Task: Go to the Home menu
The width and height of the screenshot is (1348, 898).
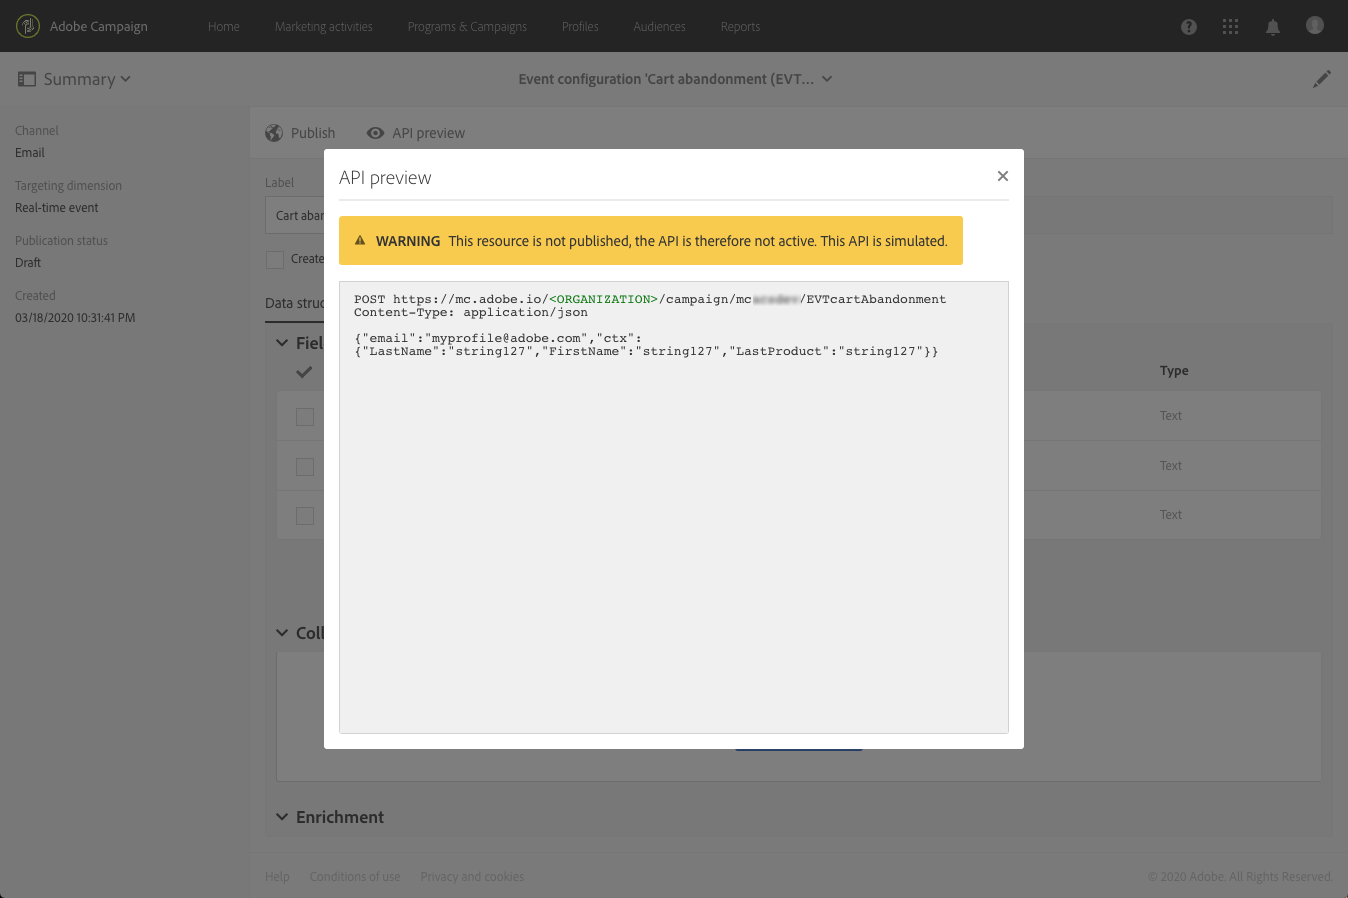Action: [x=224, y=27]
